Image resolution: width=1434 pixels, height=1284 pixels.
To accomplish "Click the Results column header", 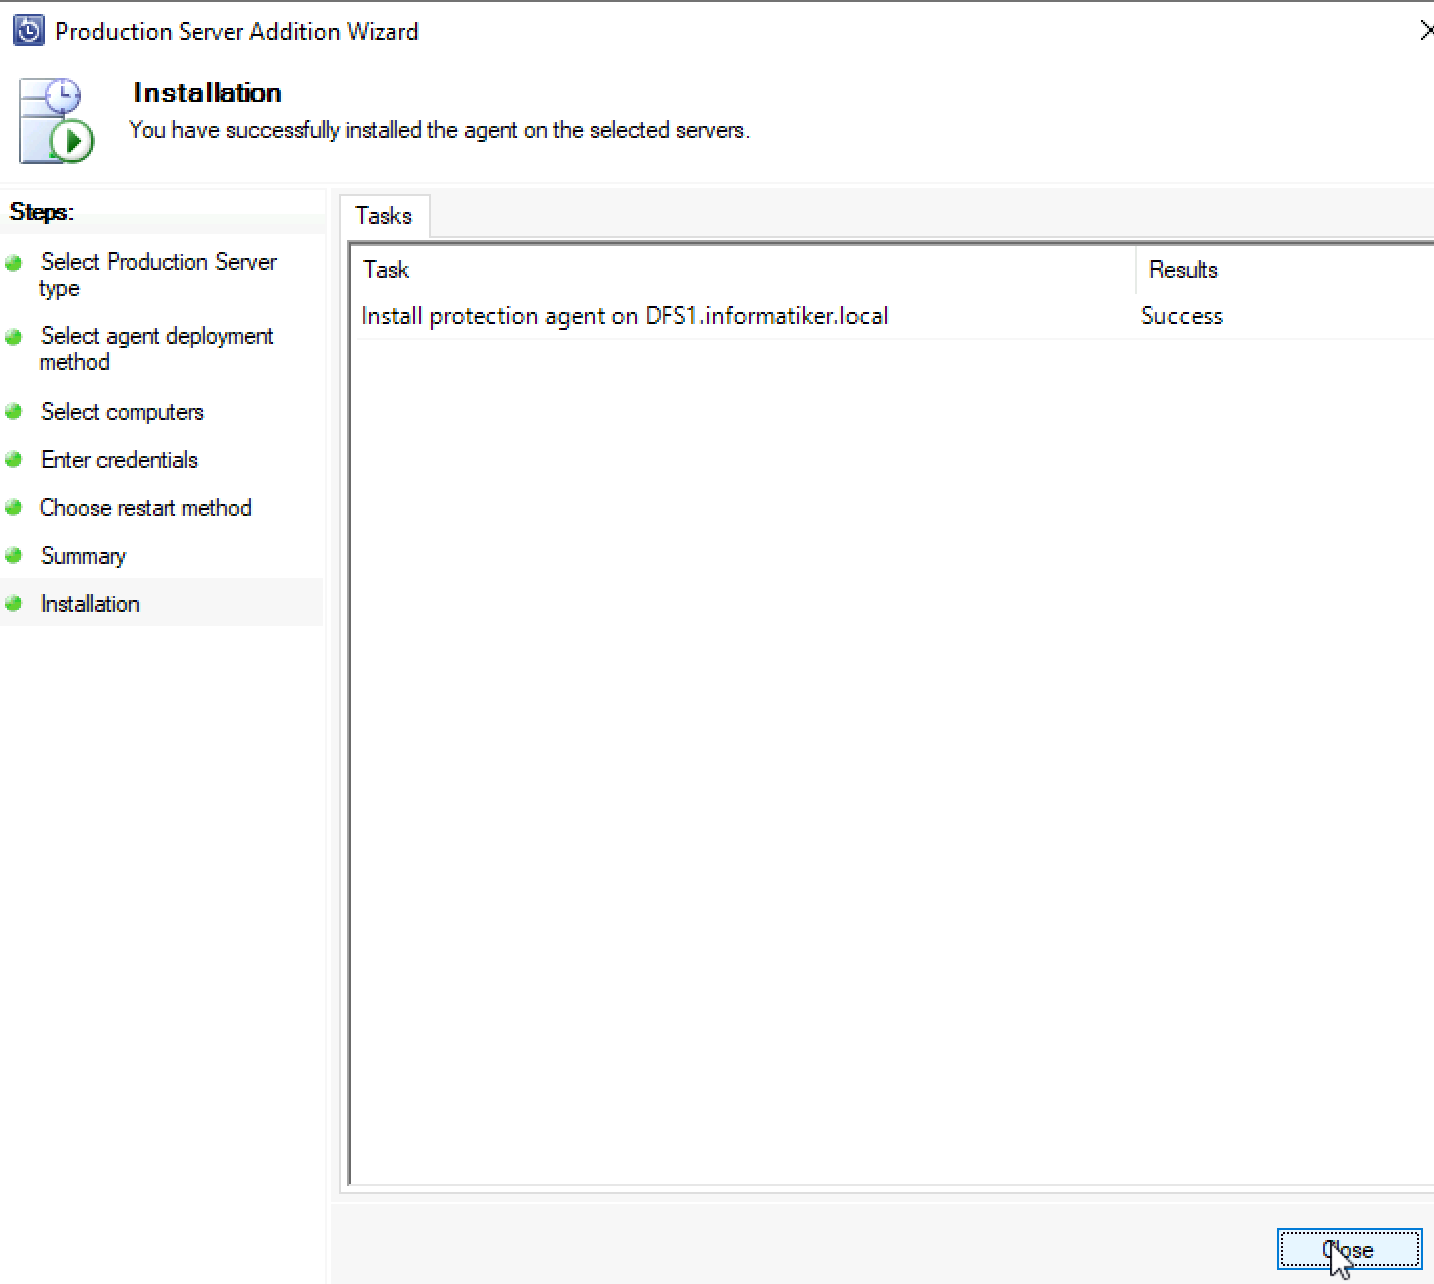I will [x=1286, y=270].
